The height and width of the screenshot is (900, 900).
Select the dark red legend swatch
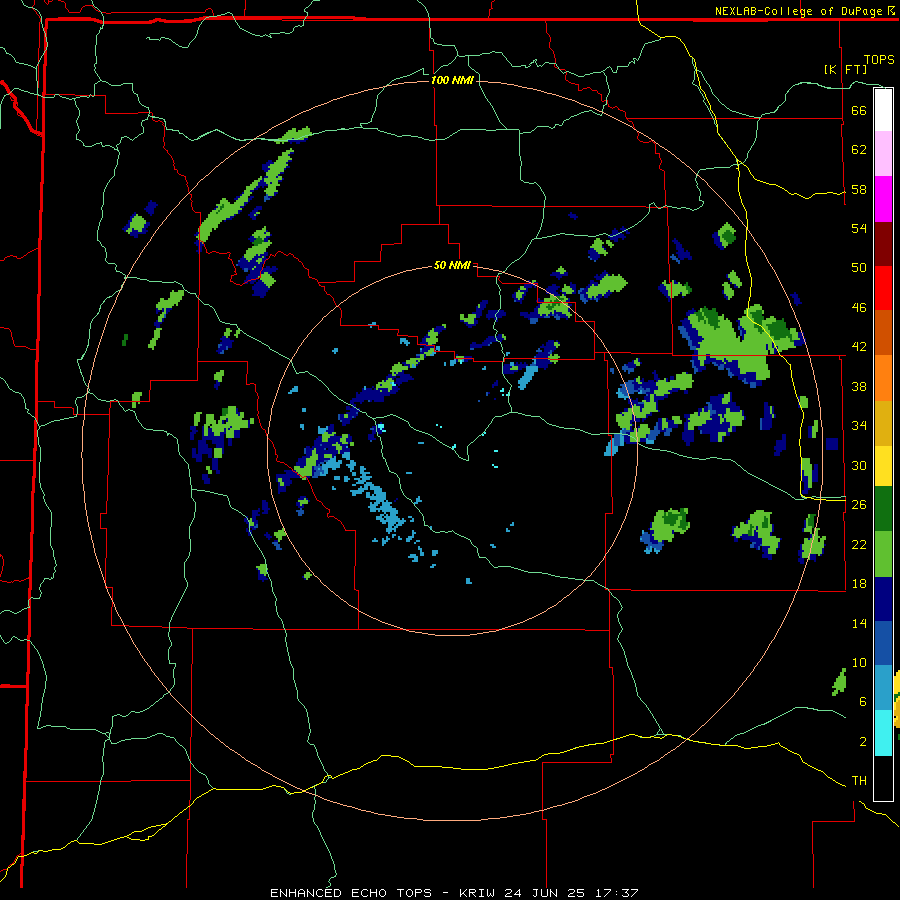tap(883, 244)
